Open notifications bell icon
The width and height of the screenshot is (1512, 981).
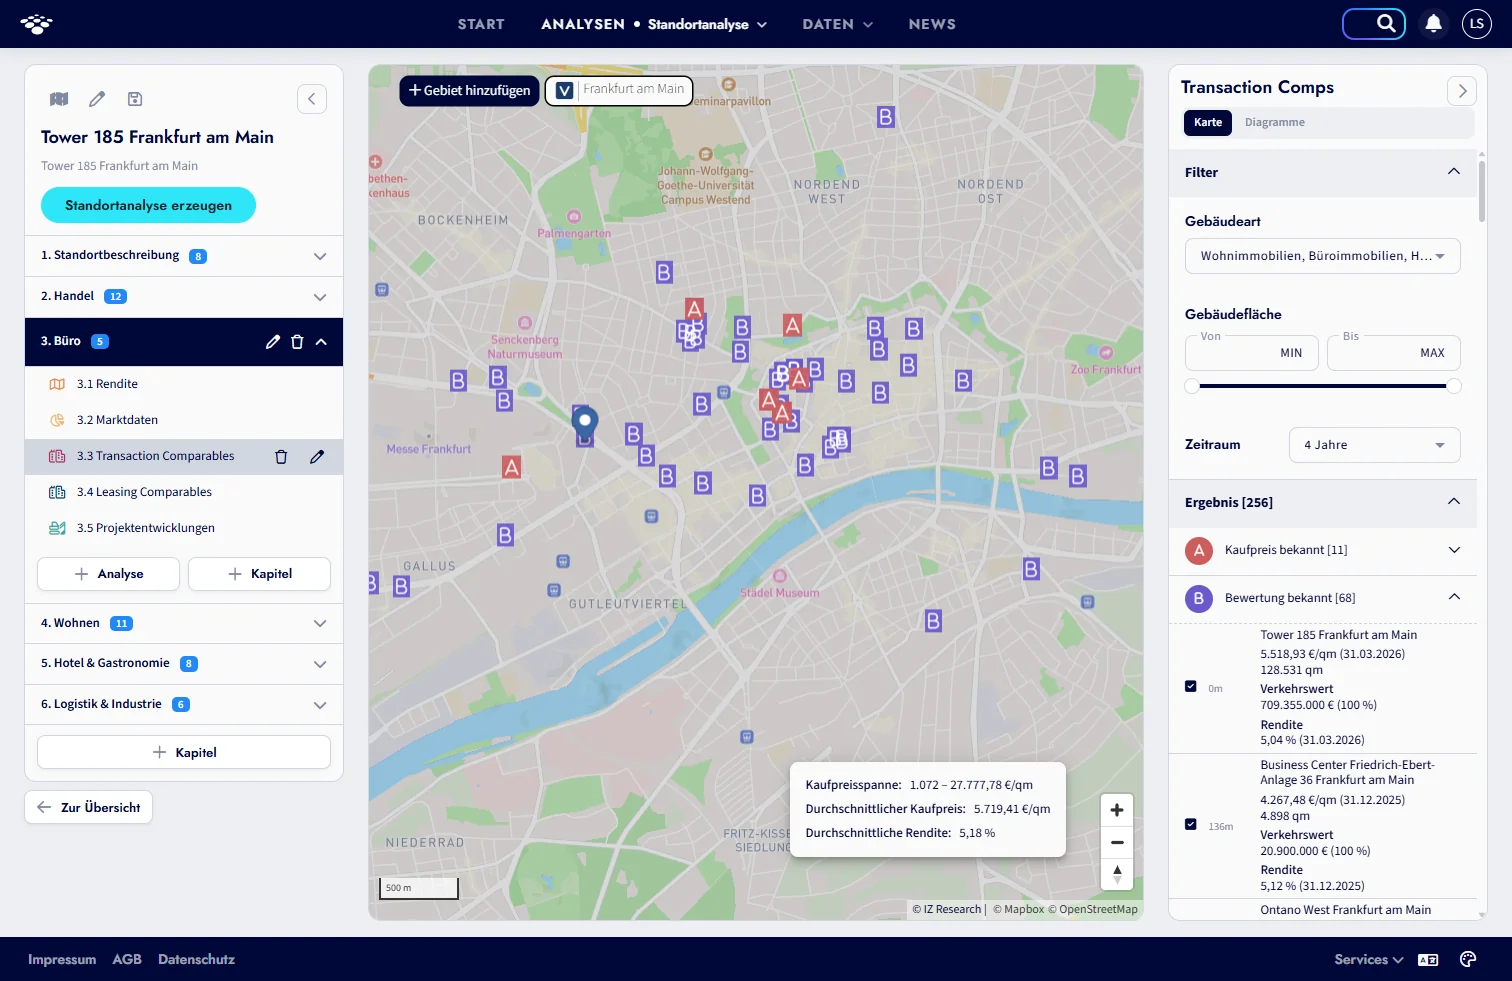1433,23
